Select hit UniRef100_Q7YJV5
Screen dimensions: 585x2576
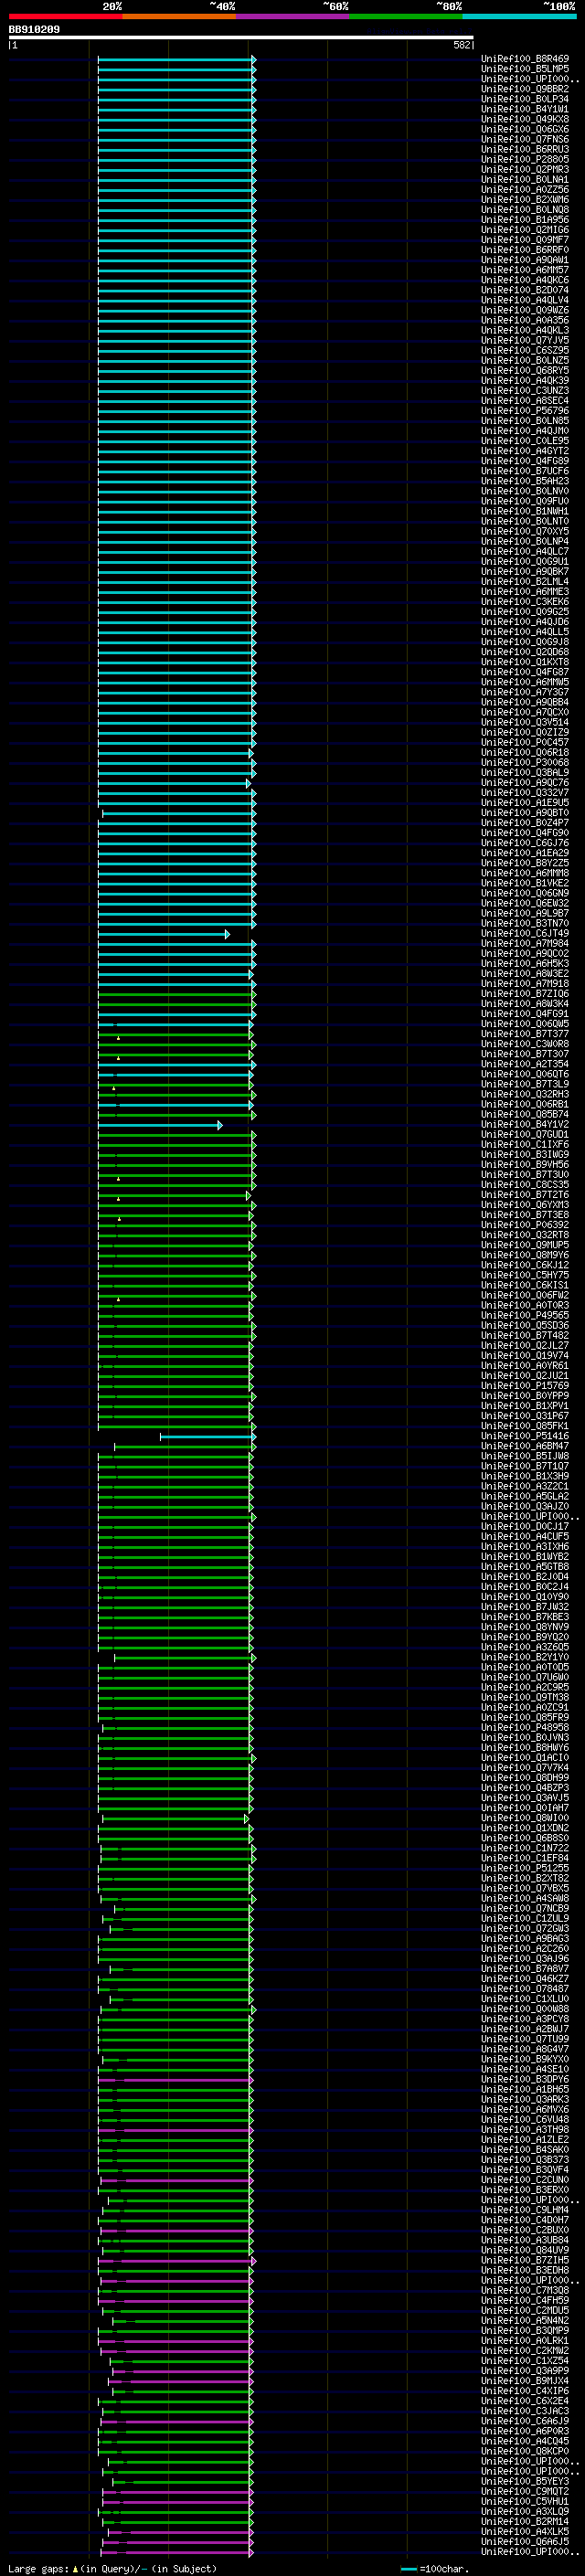point(525,340)
